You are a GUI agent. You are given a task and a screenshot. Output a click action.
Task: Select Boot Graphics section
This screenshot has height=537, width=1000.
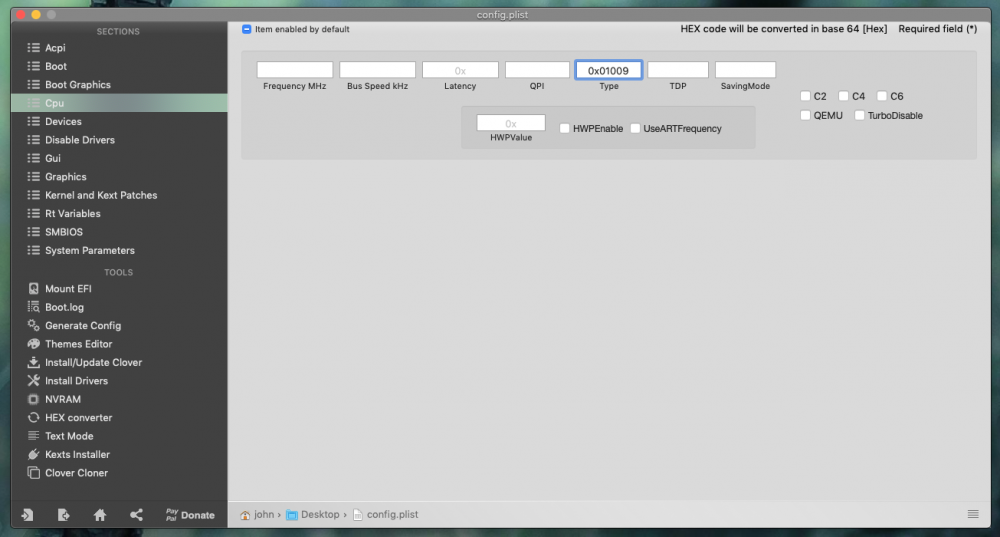[x=119, y=85]
